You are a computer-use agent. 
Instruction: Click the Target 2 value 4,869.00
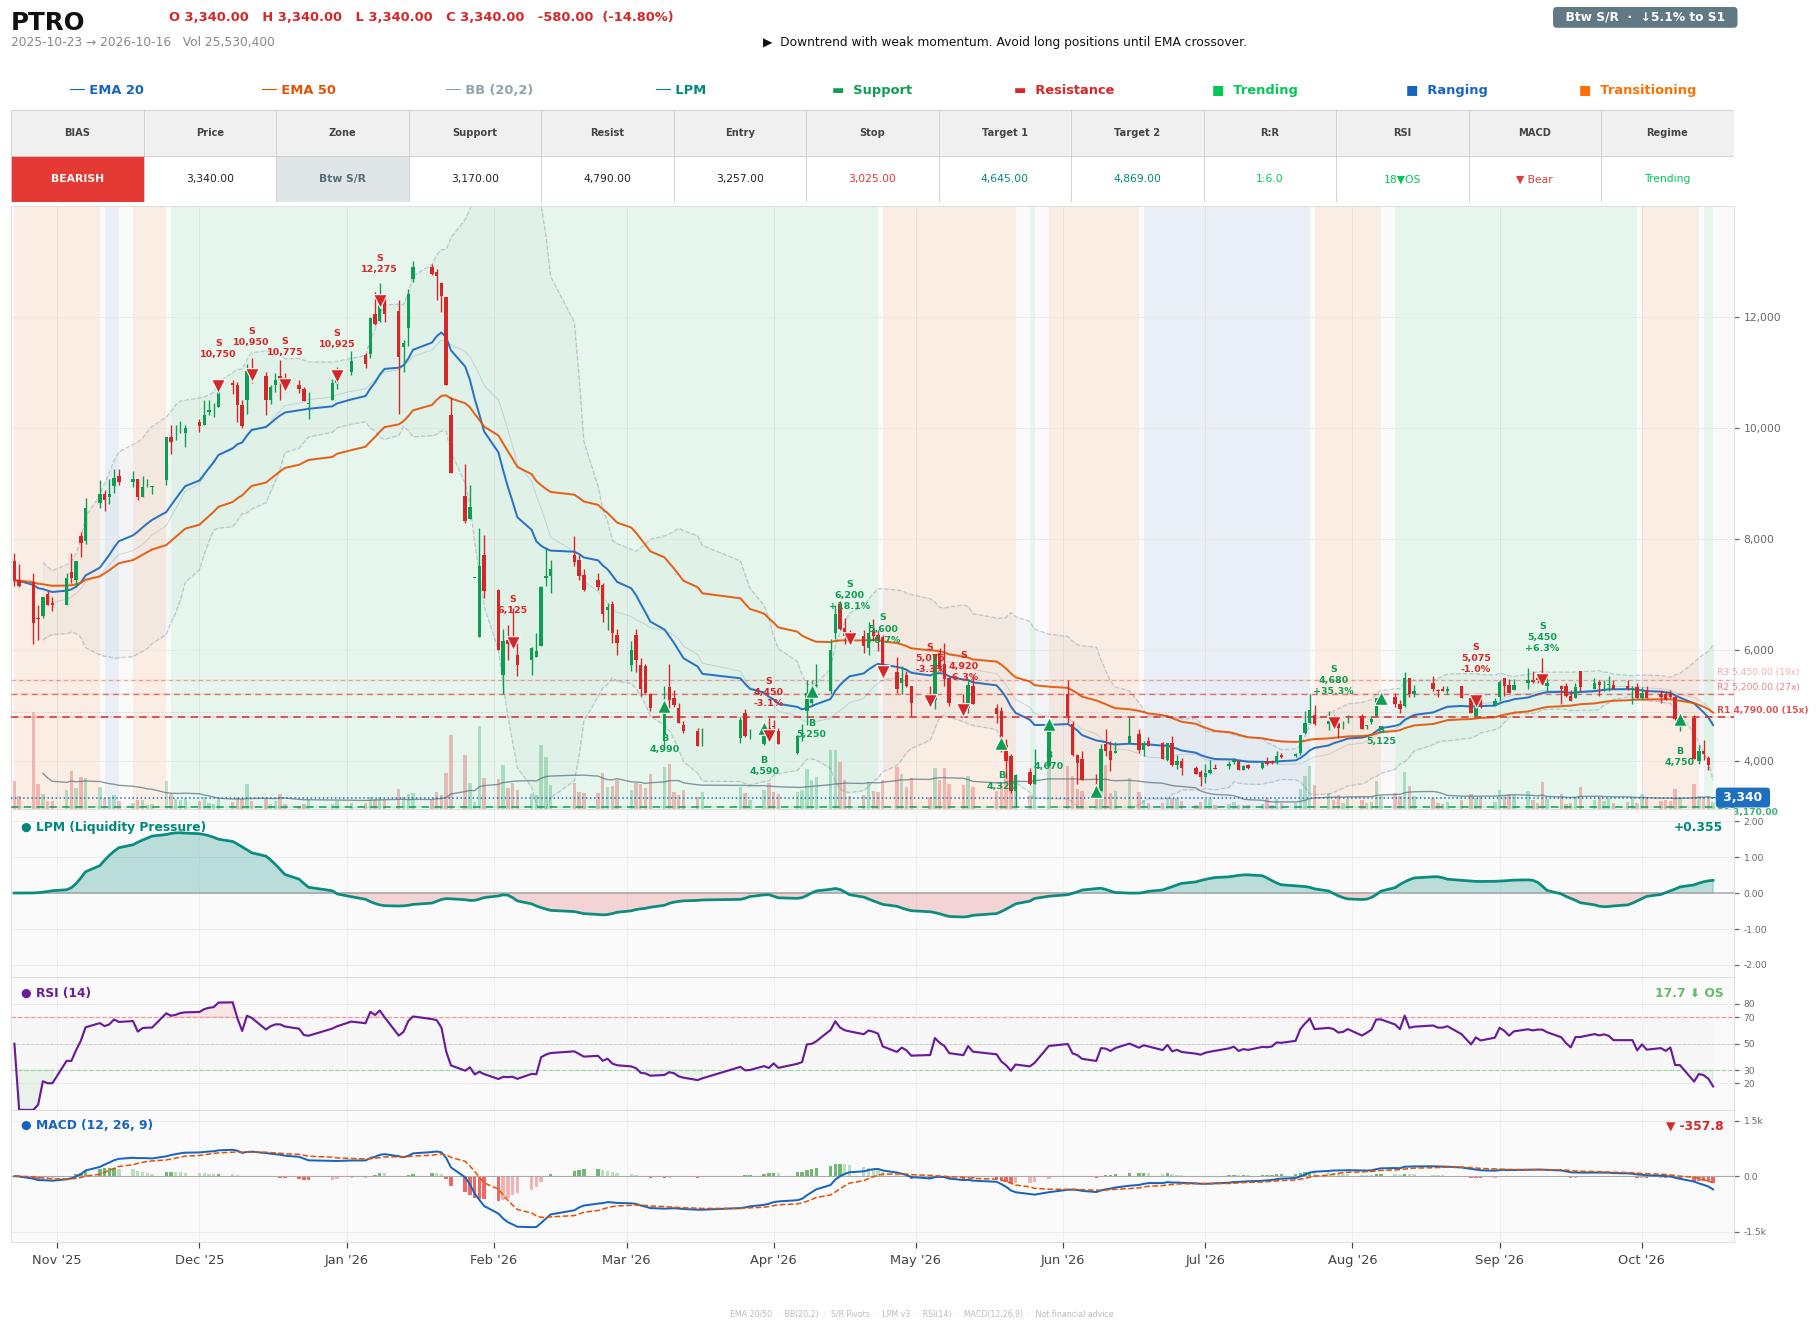(x=1137, y=179)
